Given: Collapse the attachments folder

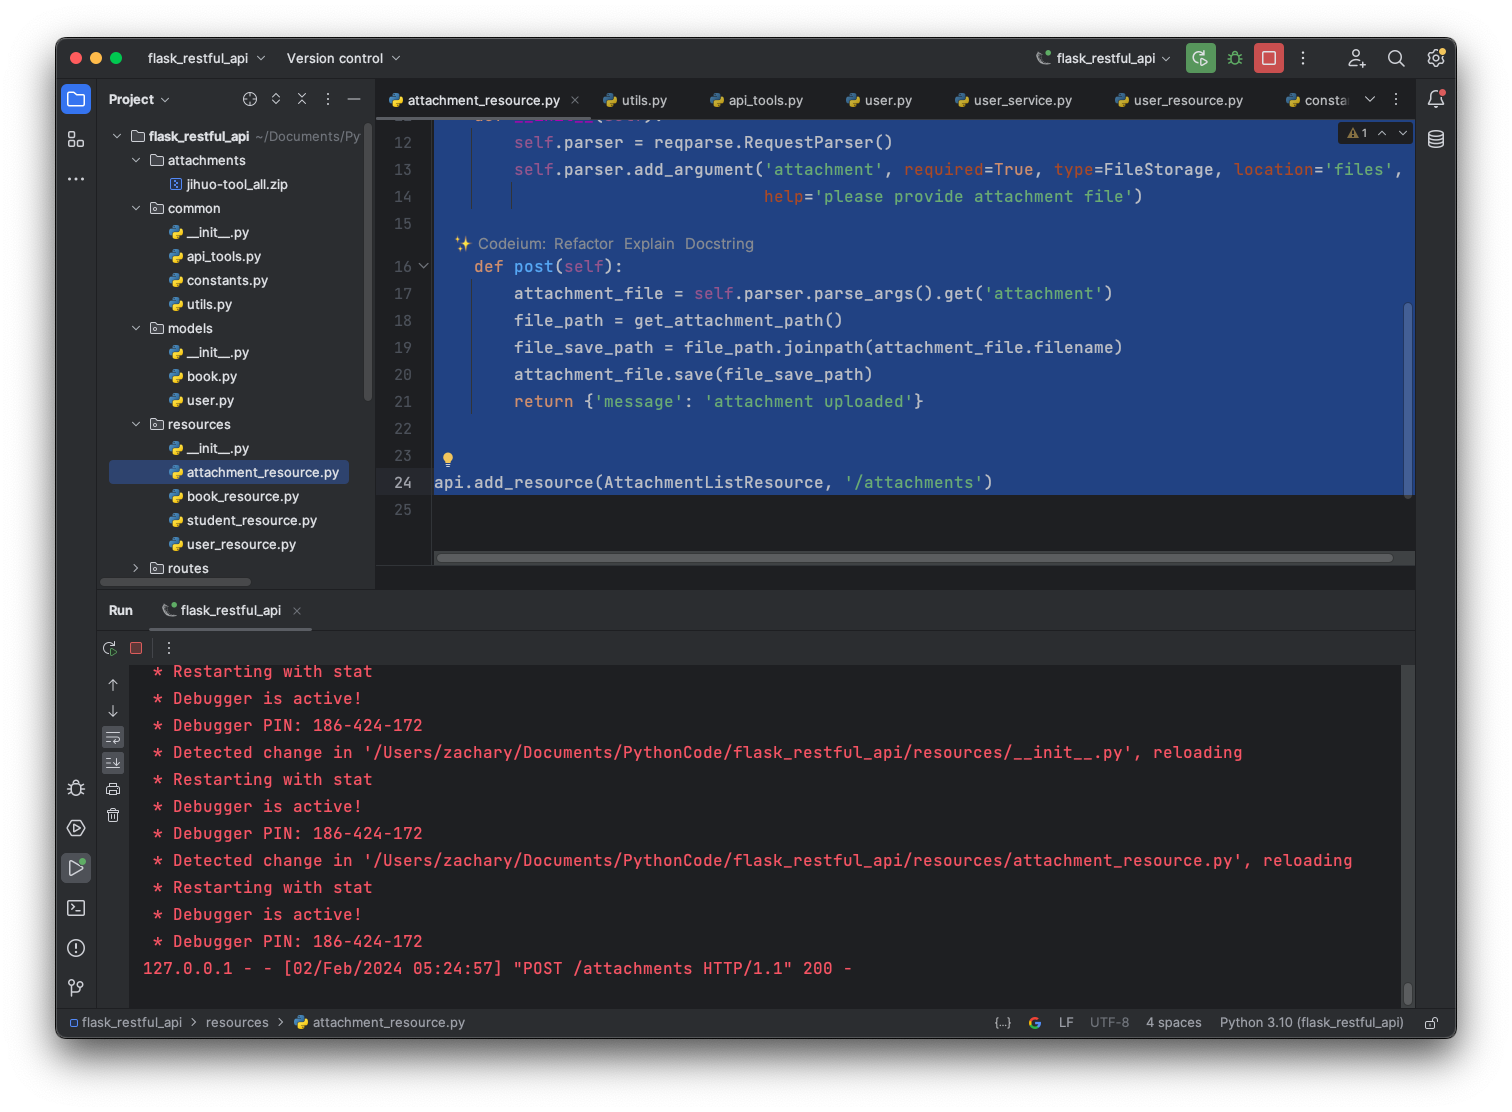Looking at the screenshot, I should (136, 160).
